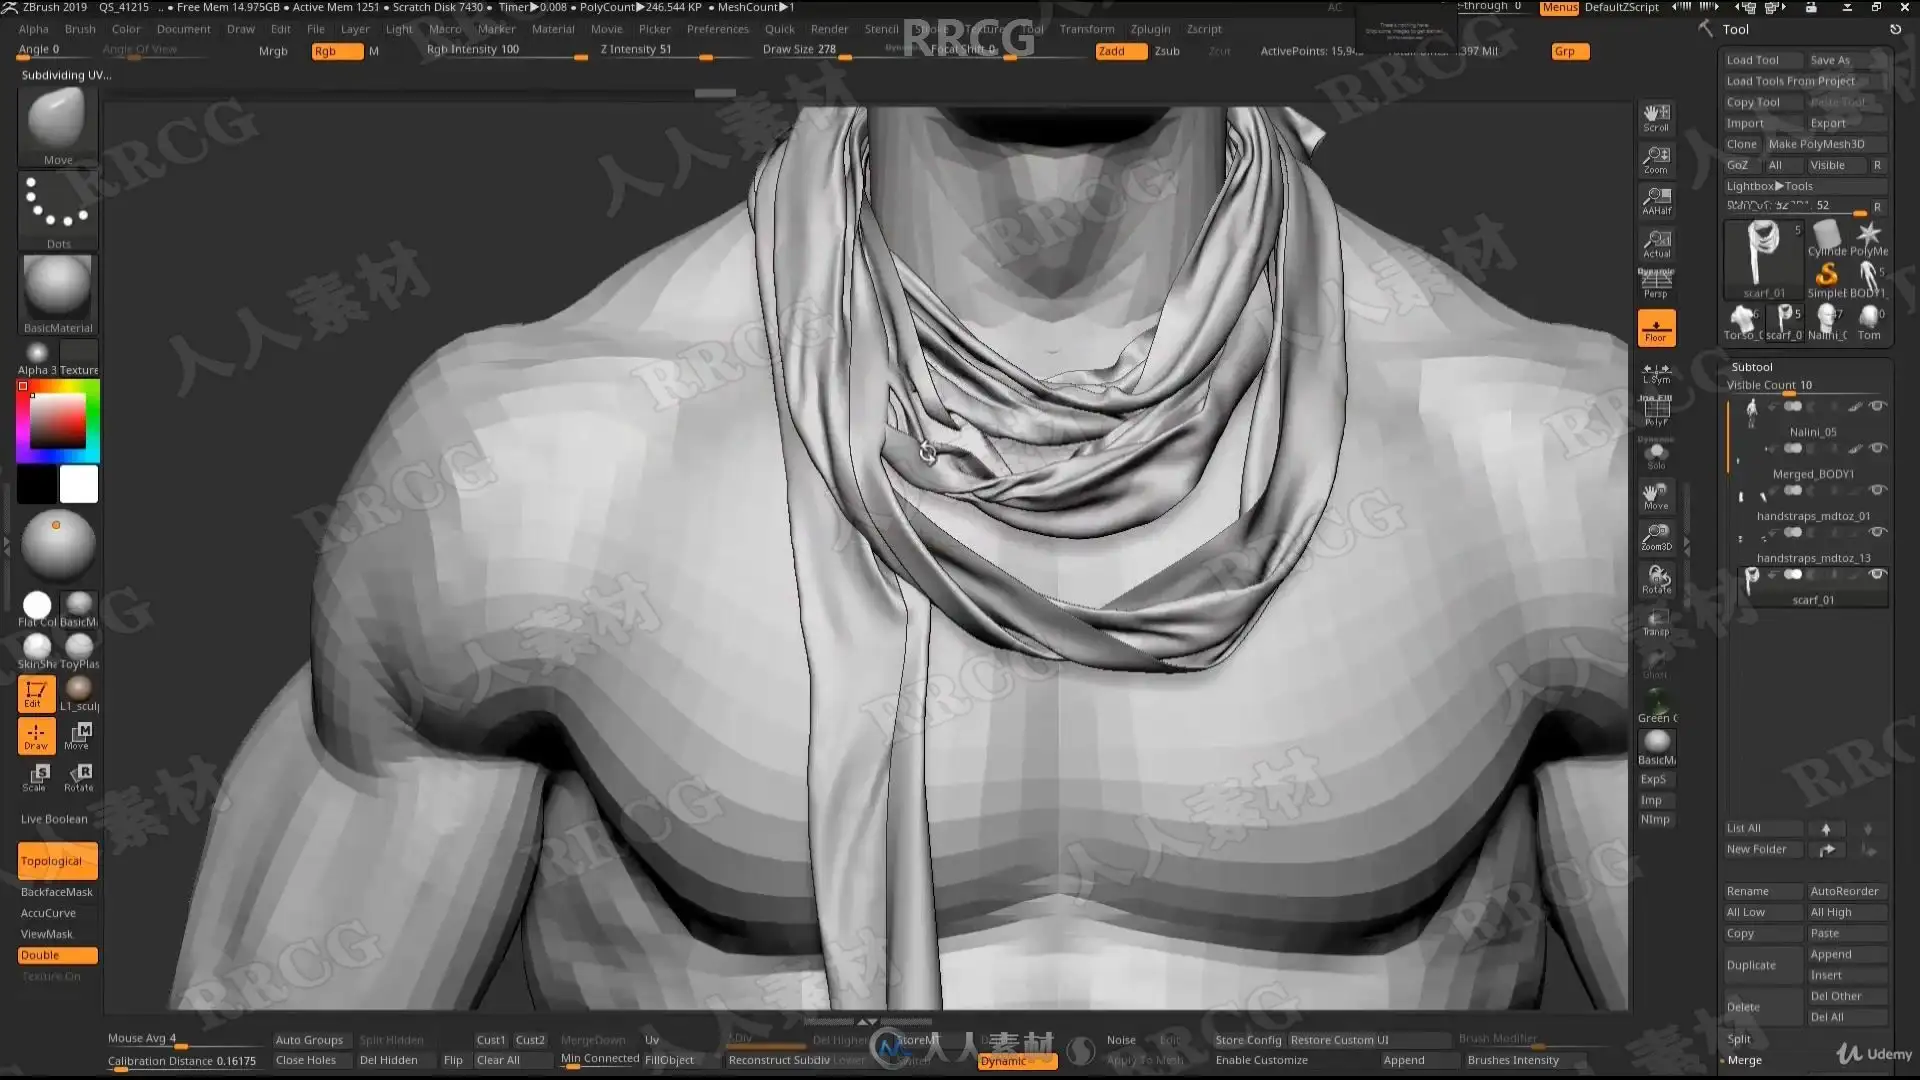This screenshot has height=1080, width=1920.
Task: Click the Make PolyMesh3D button
Action: pos(1816,144)
